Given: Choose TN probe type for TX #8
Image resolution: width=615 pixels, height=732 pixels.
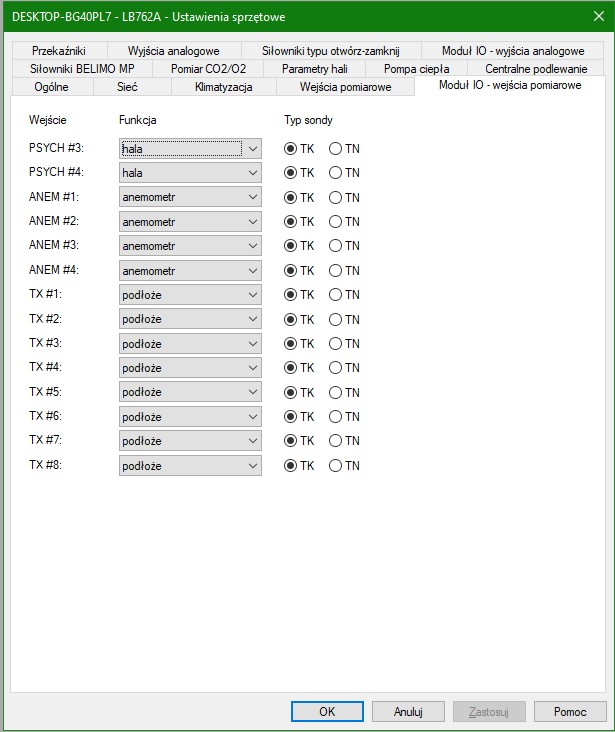Looking at the screenshot, I should coord(336,465).
